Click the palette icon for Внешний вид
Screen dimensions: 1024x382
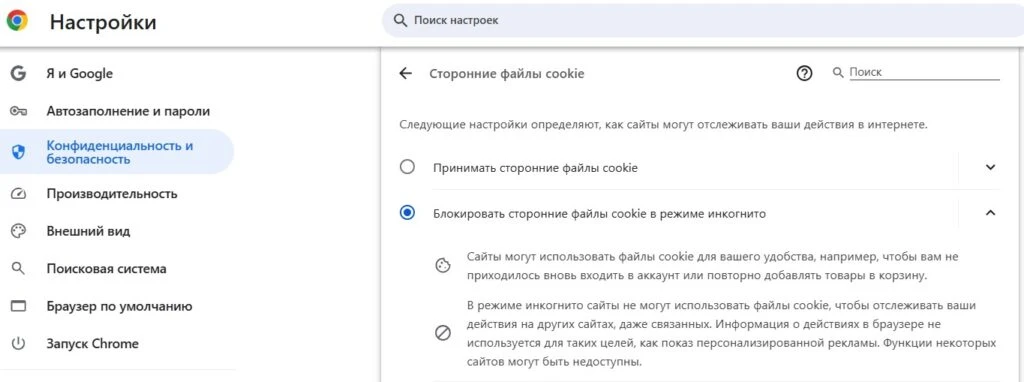coord(18,231)
